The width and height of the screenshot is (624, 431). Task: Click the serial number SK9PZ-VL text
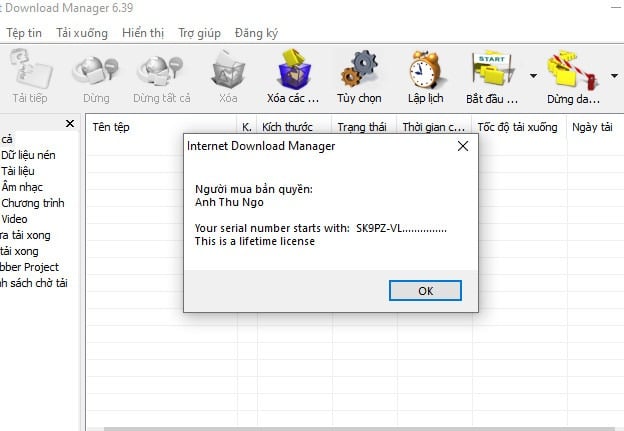401,228
